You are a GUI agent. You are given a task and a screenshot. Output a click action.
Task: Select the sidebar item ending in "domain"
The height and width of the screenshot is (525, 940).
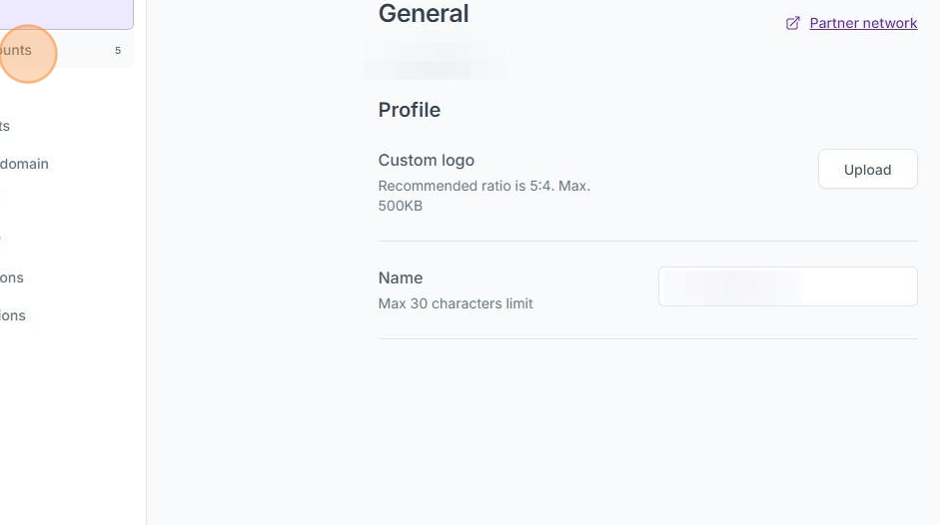coord(24,164)
